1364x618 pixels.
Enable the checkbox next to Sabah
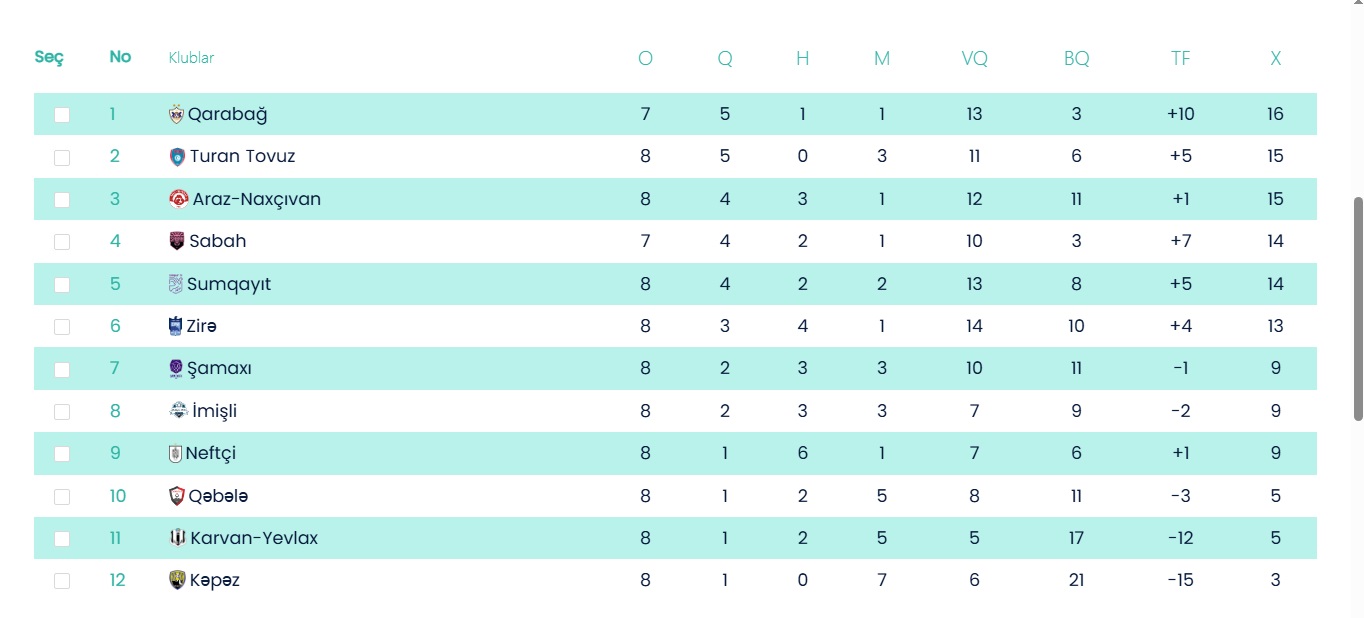pos(62,242)
